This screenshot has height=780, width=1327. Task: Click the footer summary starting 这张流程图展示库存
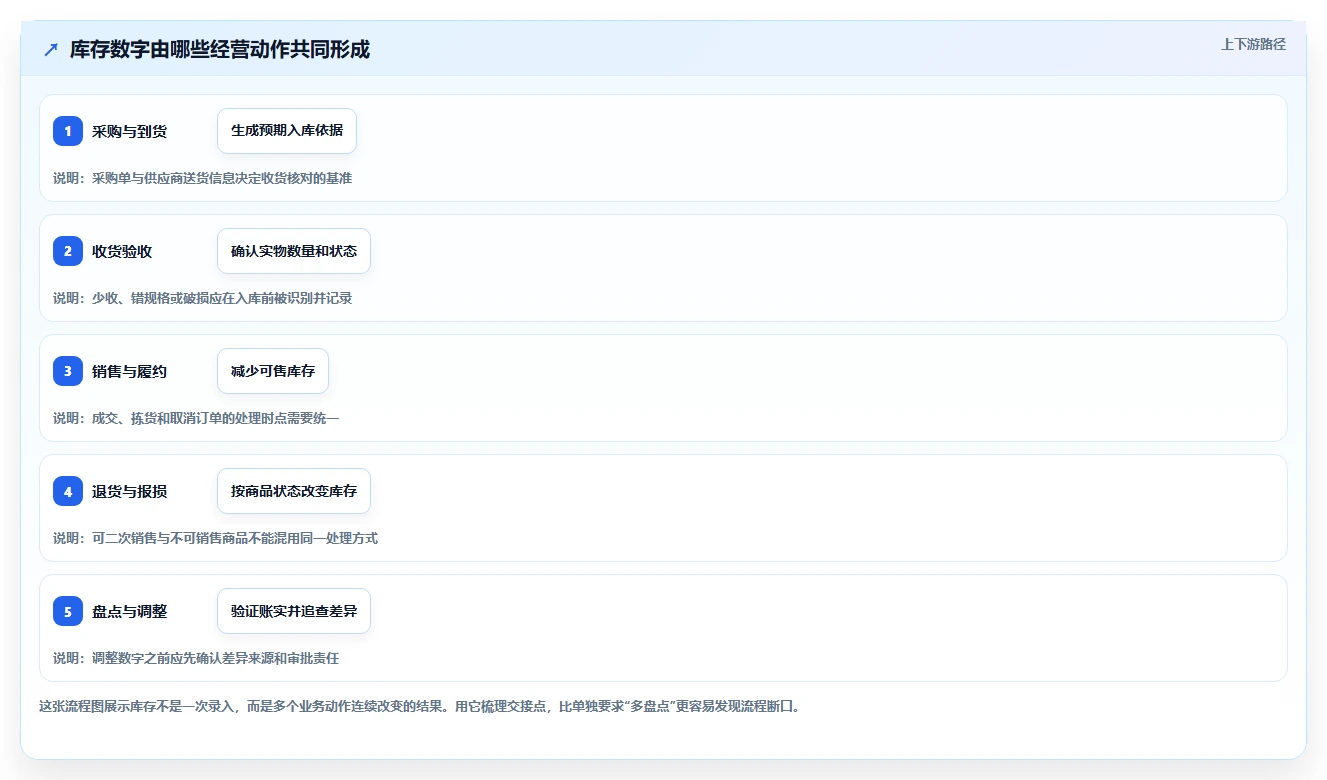coord(419,706)
